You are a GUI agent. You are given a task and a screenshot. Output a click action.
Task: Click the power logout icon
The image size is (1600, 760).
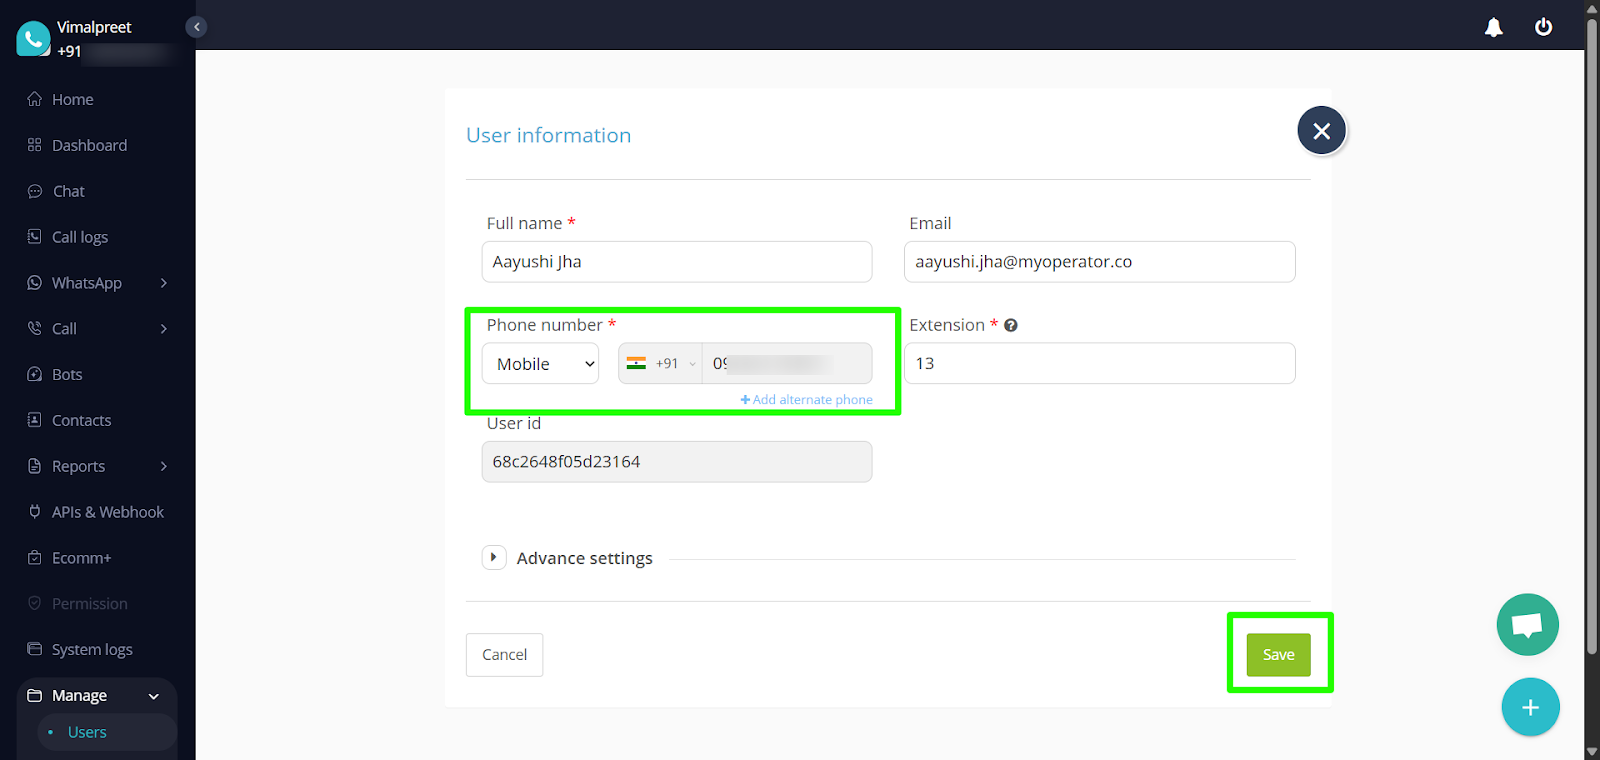1543,27
